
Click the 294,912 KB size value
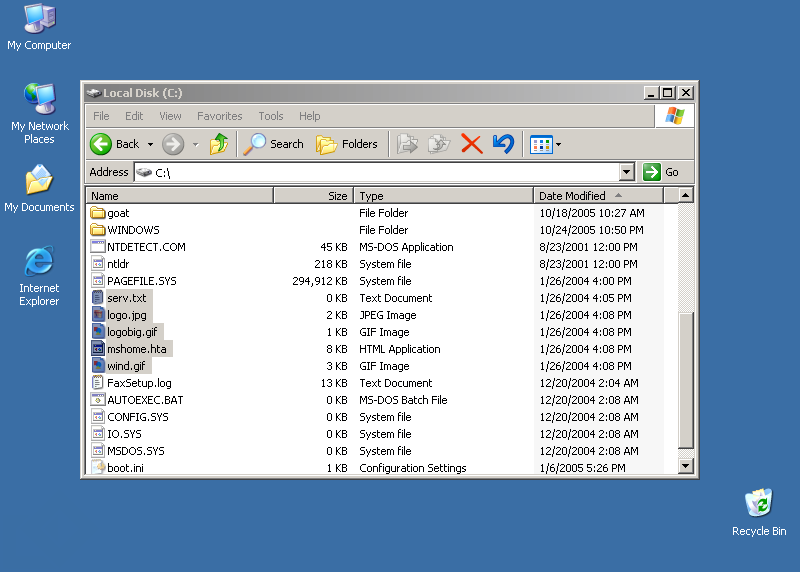click(319, 281)
